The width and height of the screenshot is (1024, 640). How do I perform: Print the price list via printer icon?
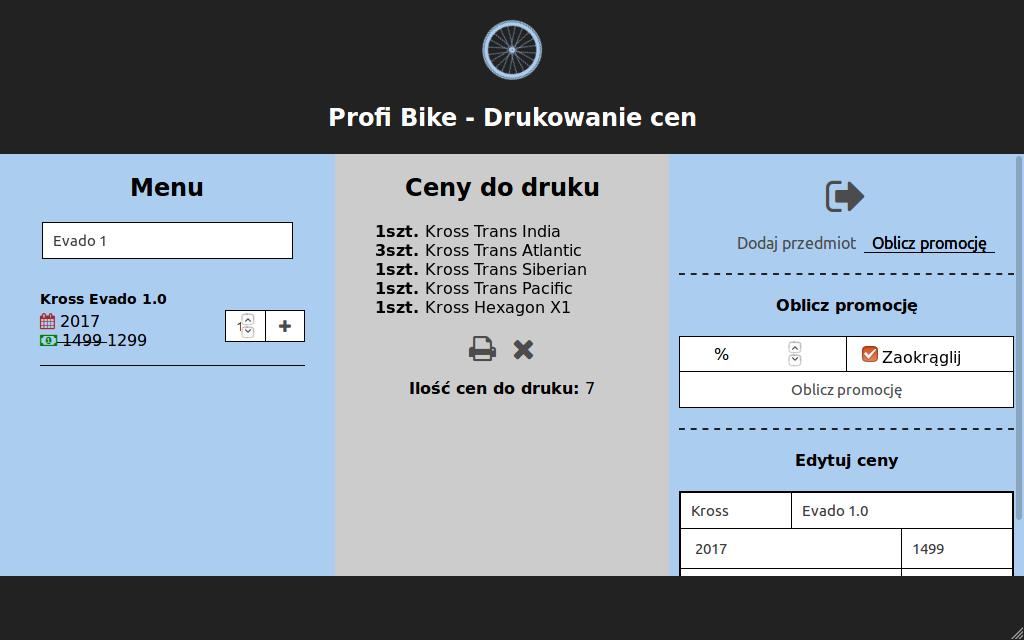(x=483, y=349)
